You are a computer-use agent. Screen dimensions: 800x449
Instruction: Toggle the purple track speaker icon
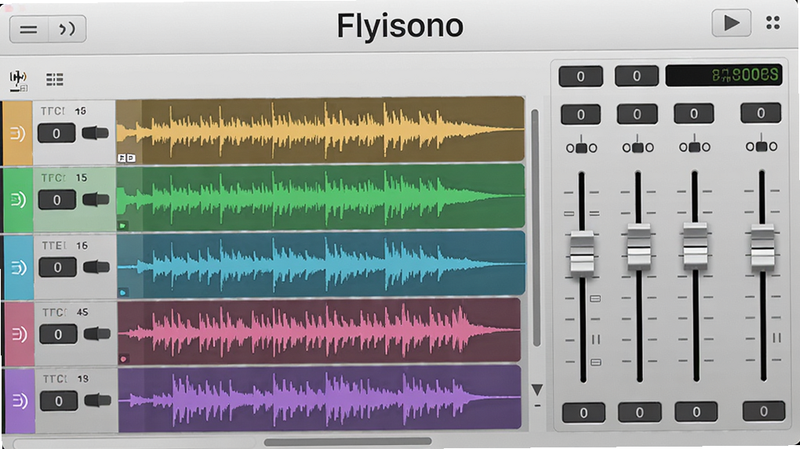coord(19,401)
